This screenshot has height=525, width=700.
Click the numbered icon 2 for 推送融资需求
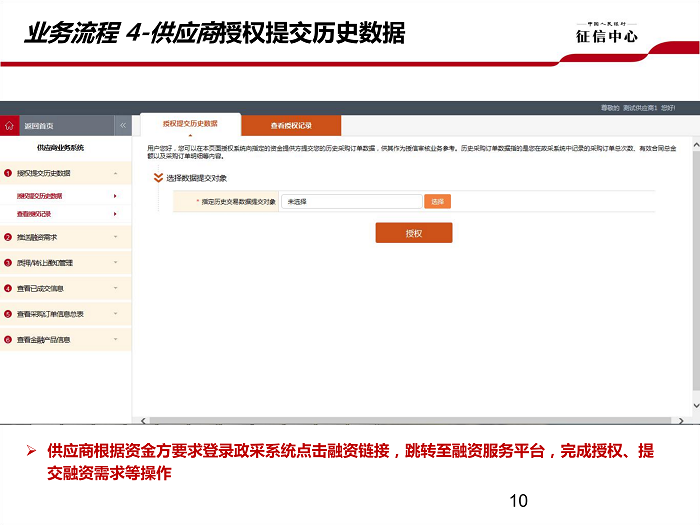tap(7, 237)
